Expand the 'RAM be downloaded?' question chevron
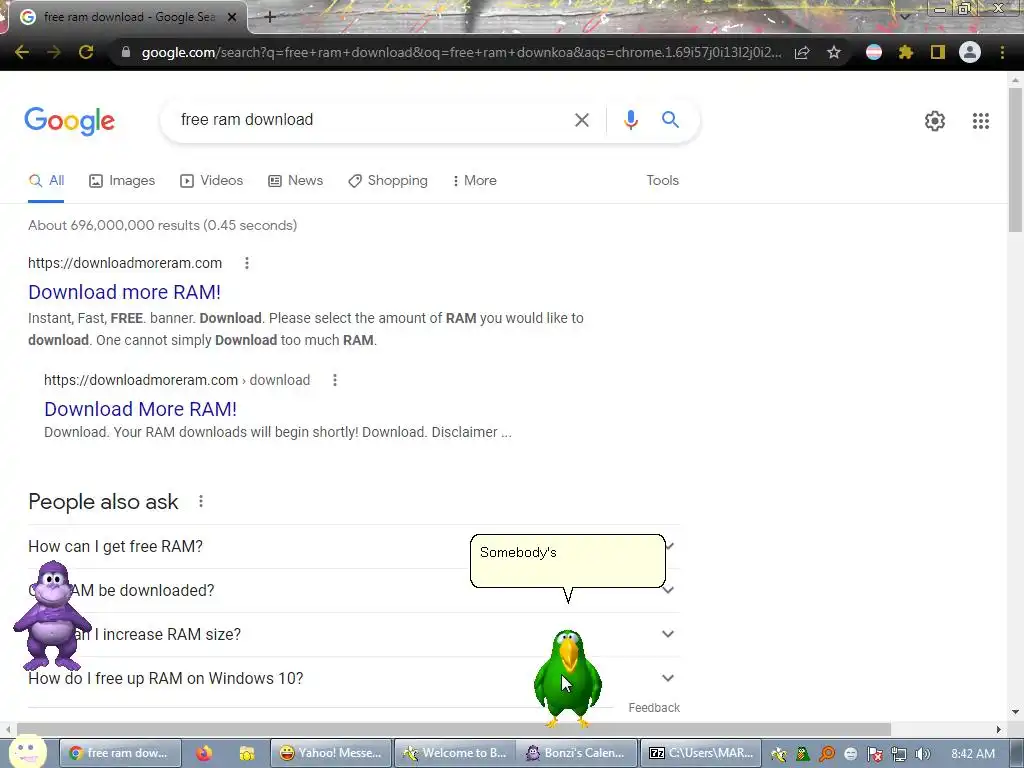The height and width of the screenshot is (768, 1024). pos(668,590)
